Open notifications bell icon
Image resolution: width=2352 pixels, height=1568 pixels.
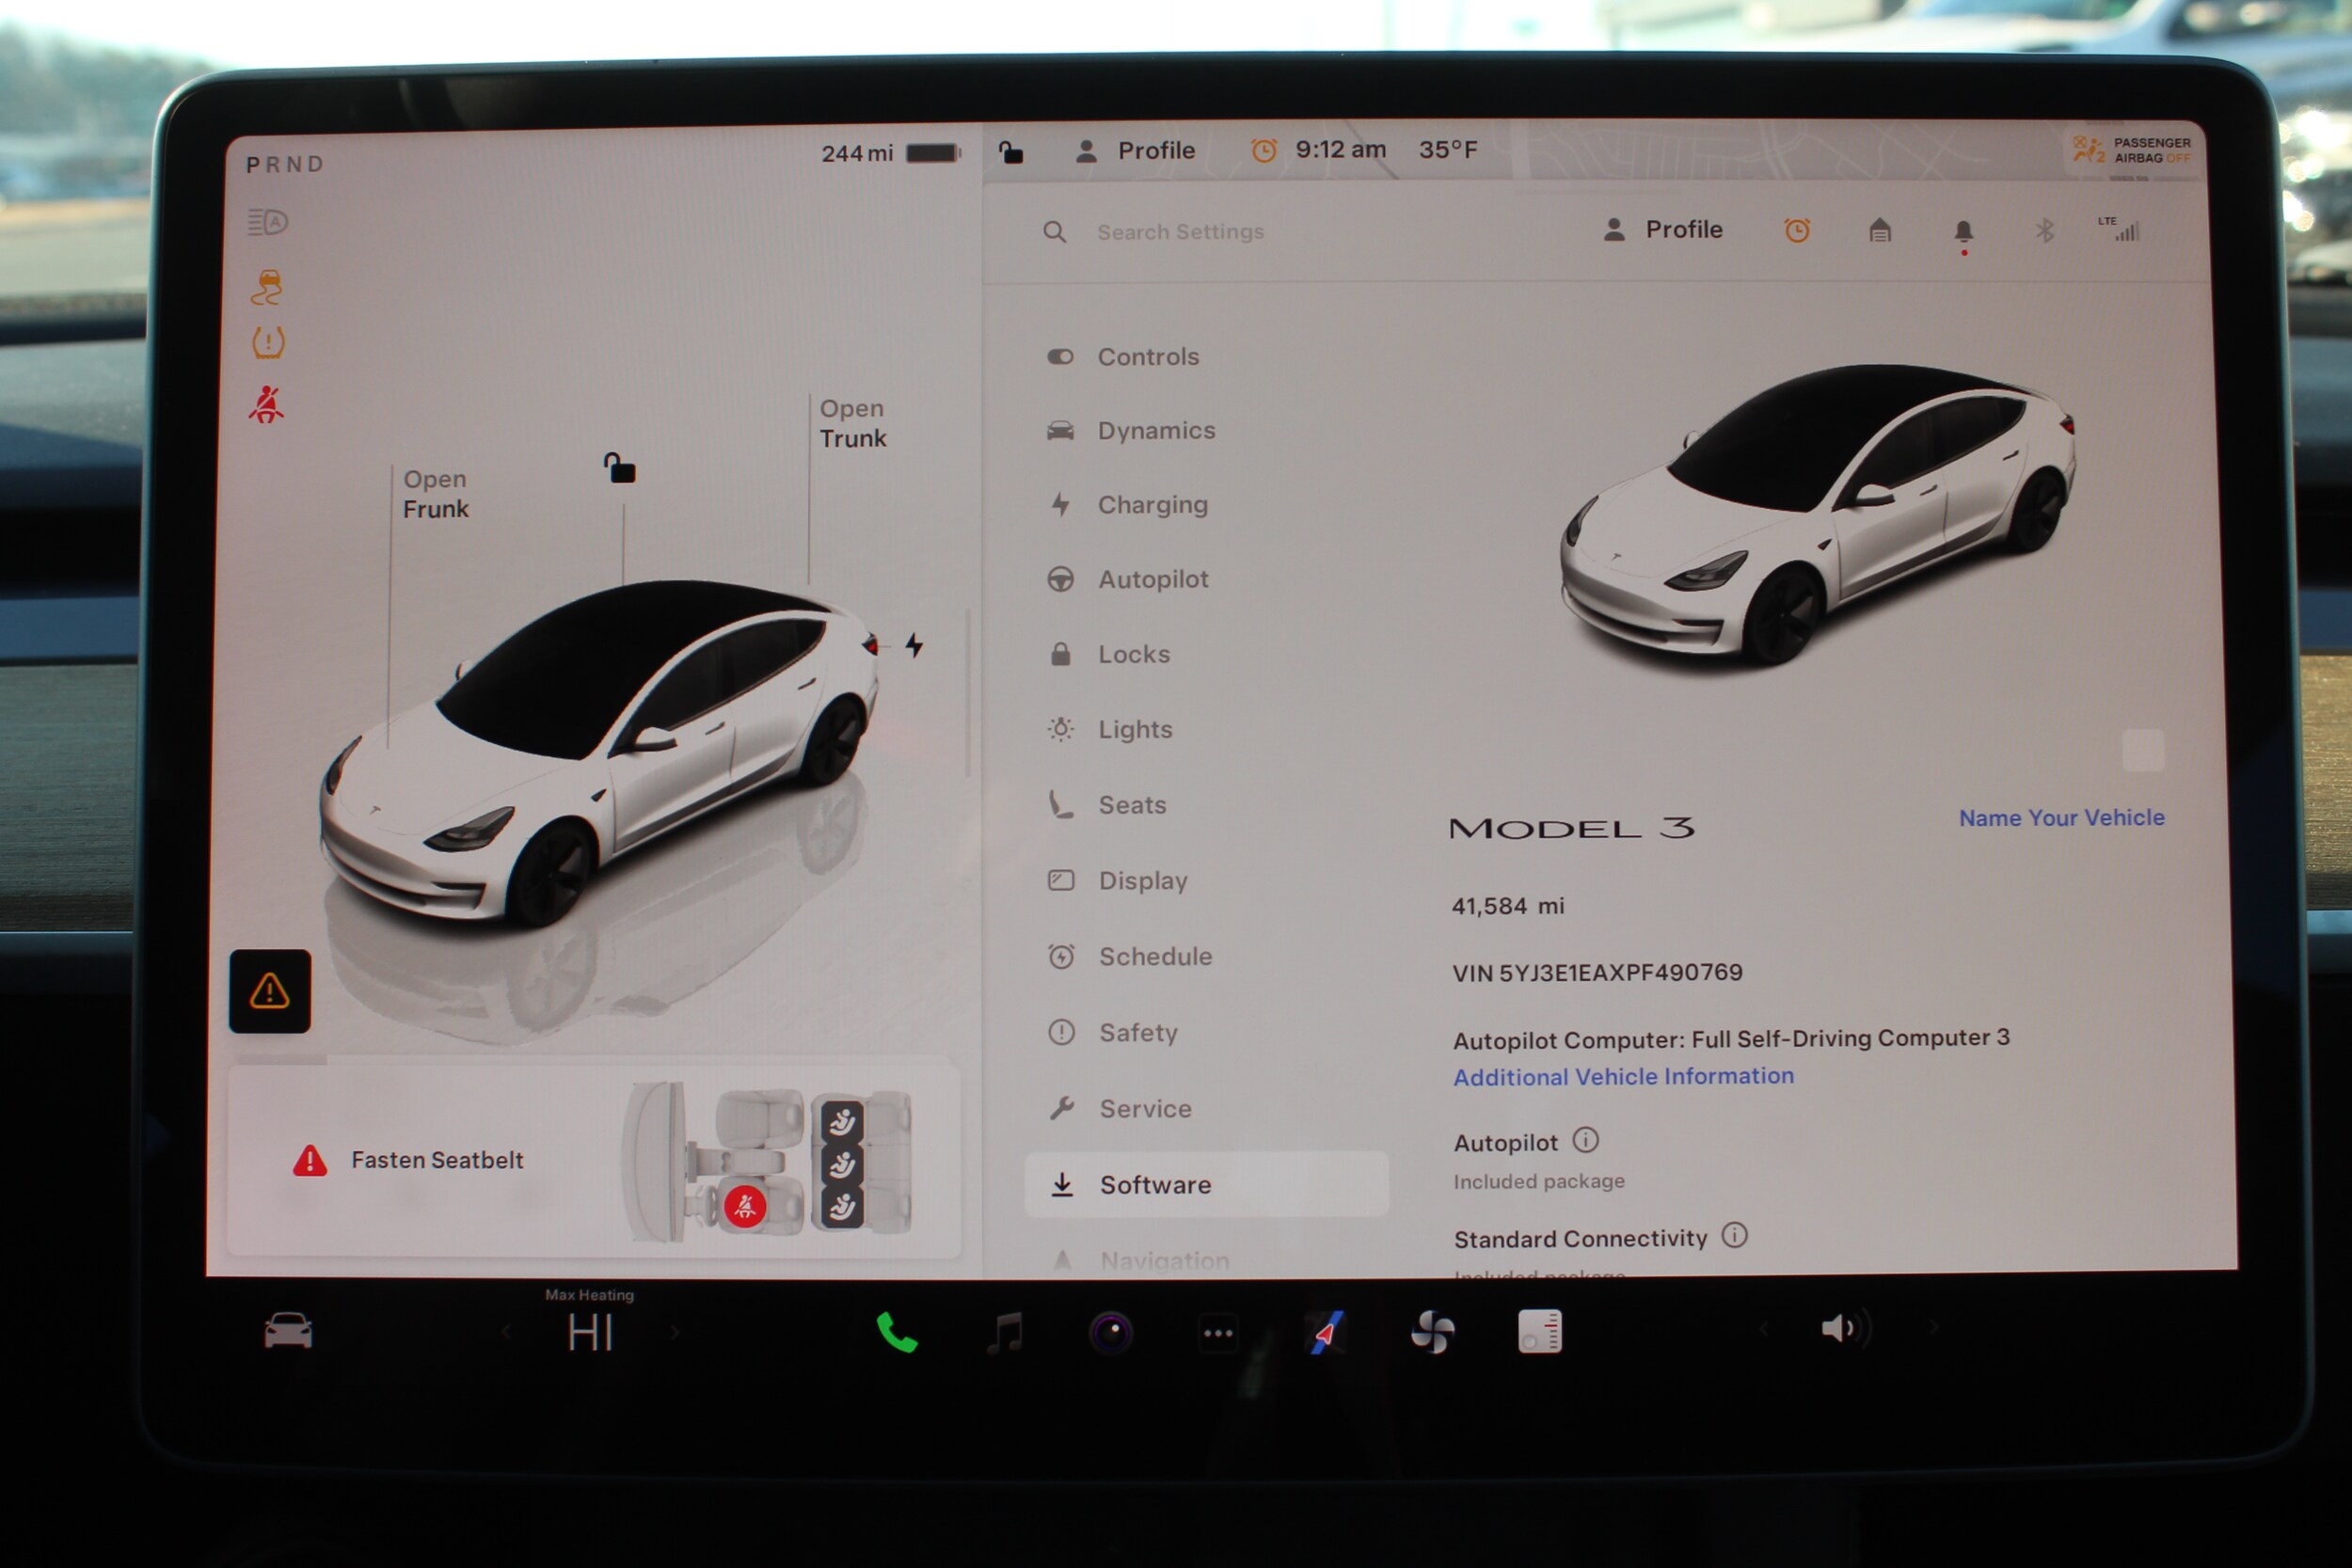(x=1963, y=232)
